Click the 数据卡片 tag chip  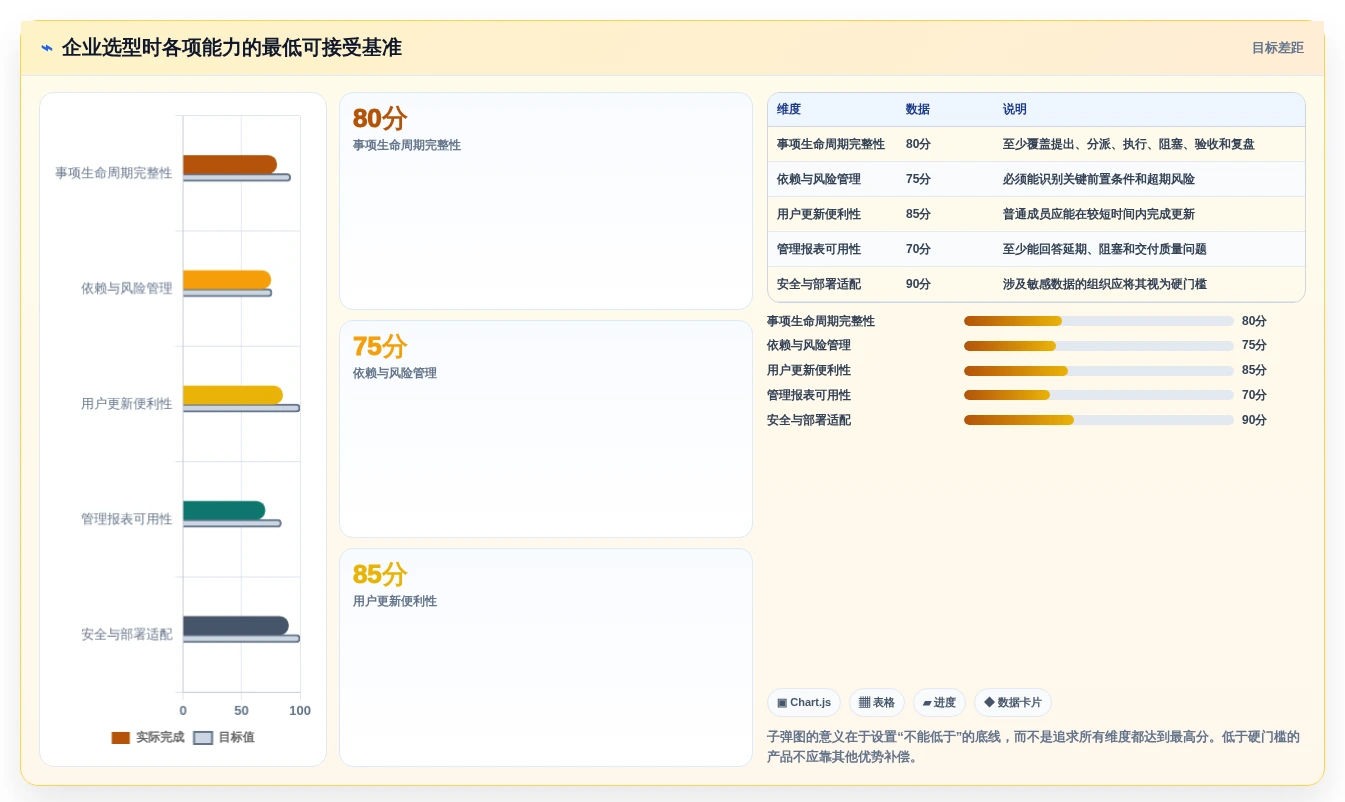(x=1013, y=703)
